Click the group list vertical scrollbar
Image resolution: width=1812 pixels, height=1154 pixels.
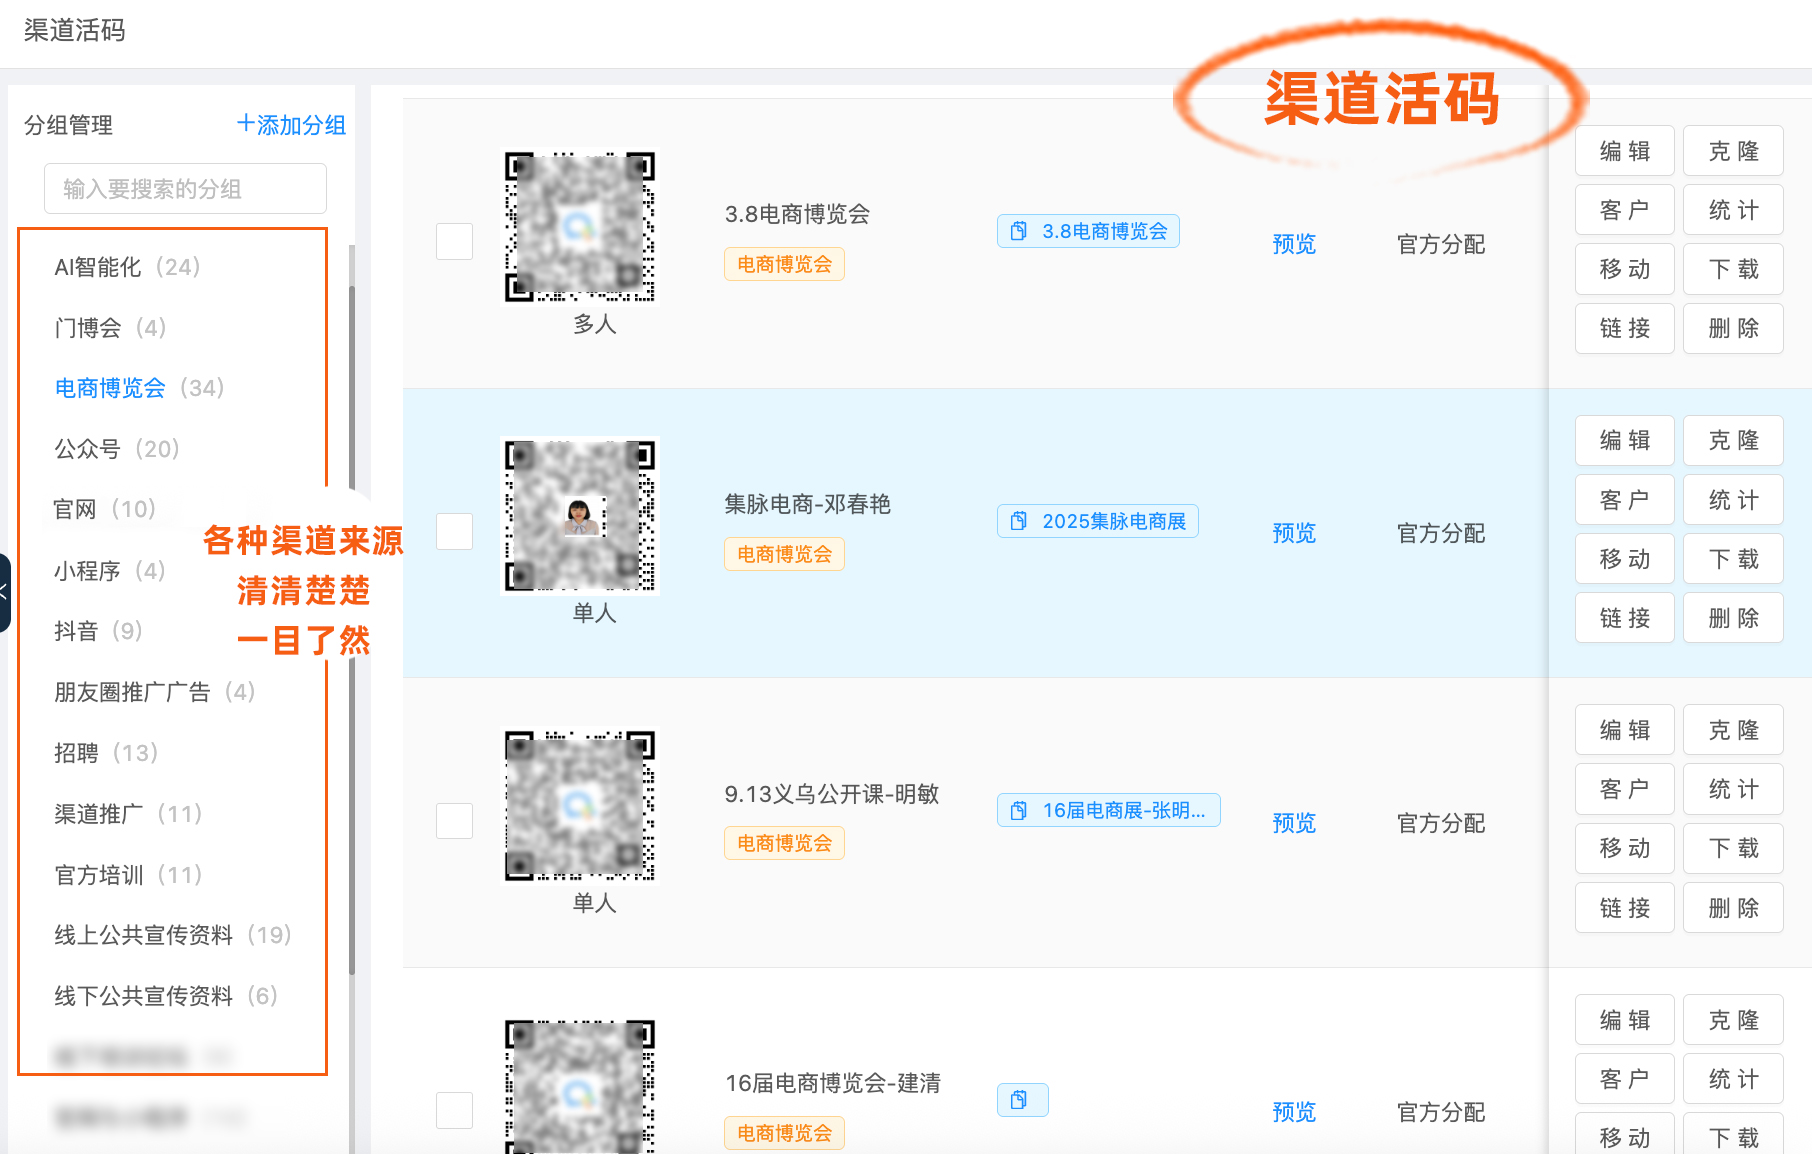(x=352, y=630)
